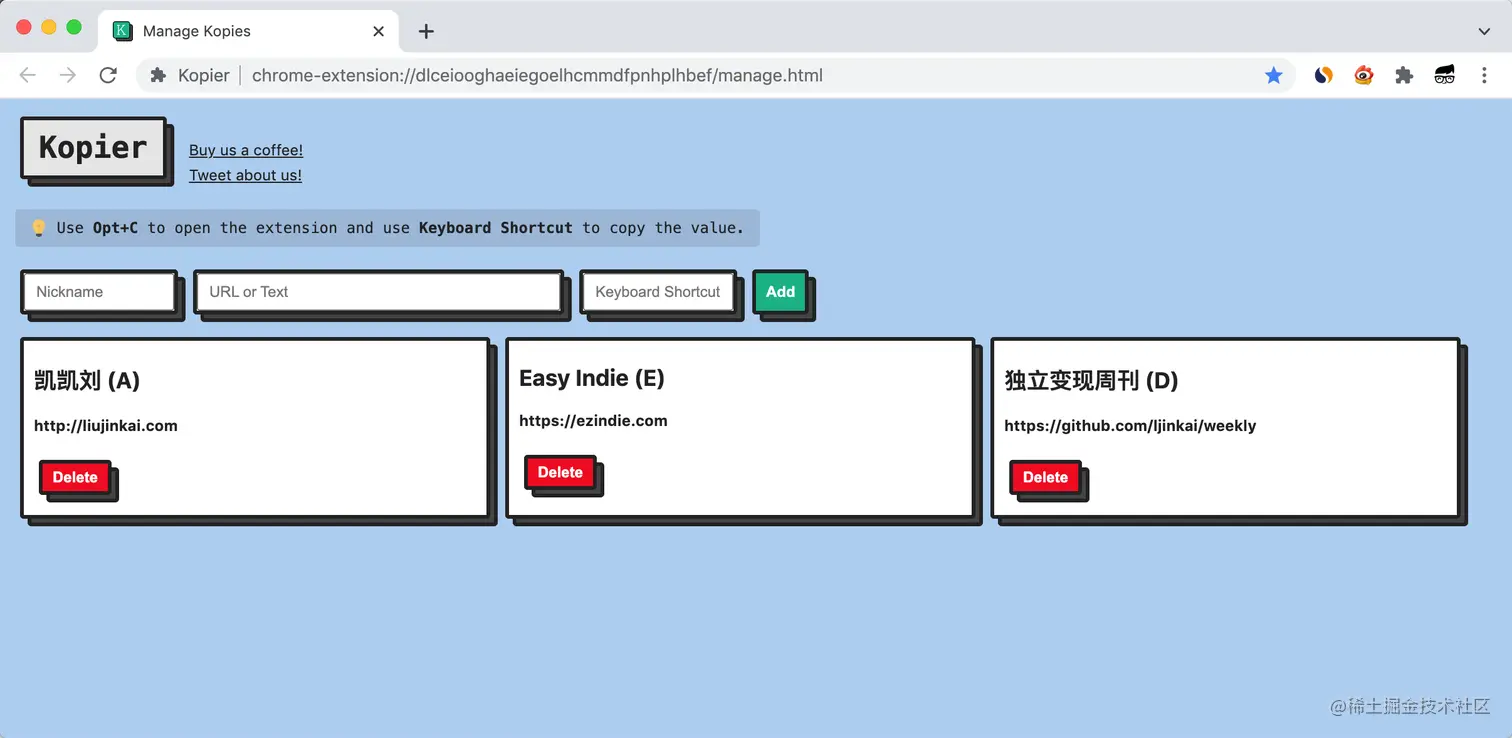Click the green macOS zoom window button

click(x=73, y=27)
